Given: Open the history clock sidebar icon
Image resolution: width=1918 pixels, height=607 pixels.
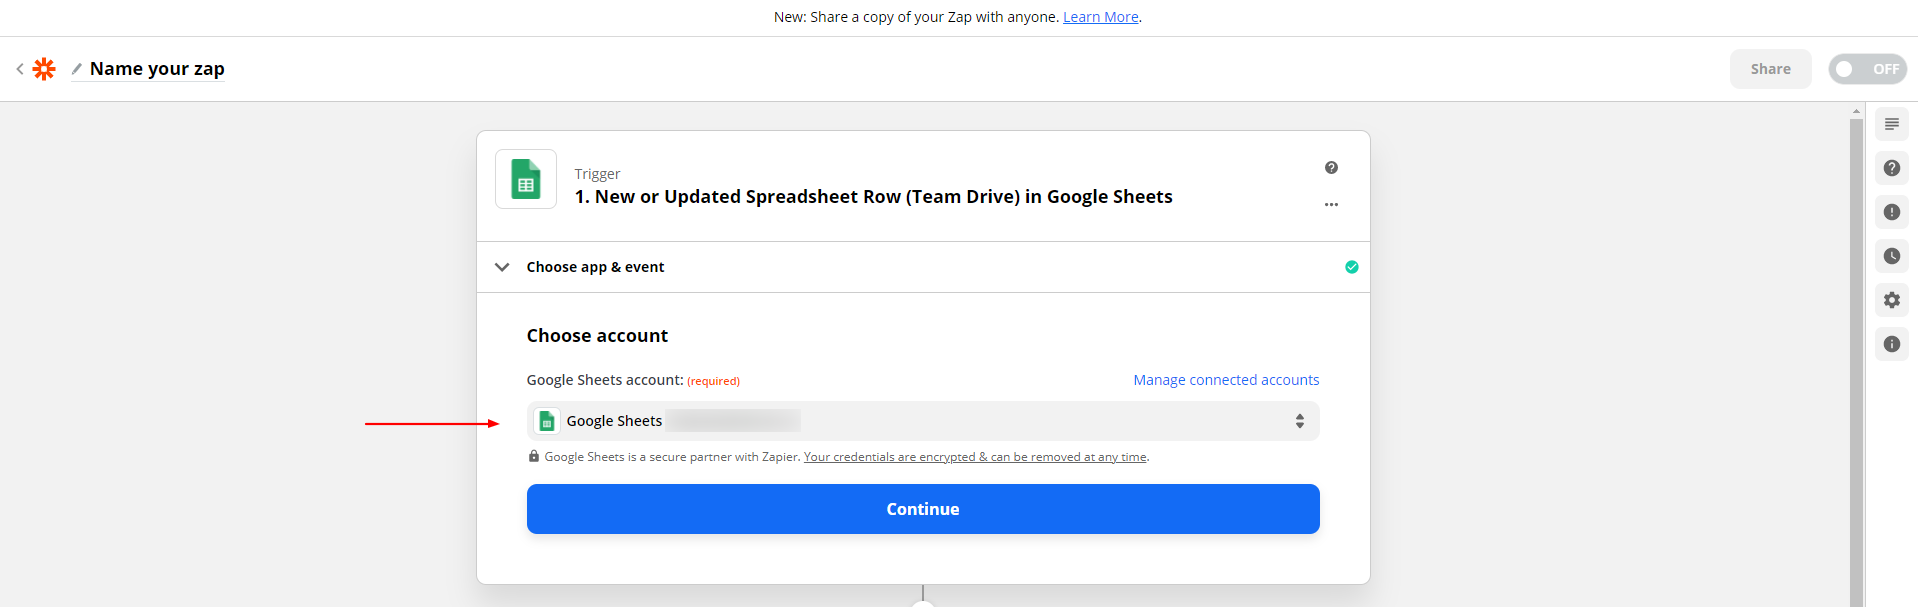Looking at the screenshot, I should (1891, 256).
